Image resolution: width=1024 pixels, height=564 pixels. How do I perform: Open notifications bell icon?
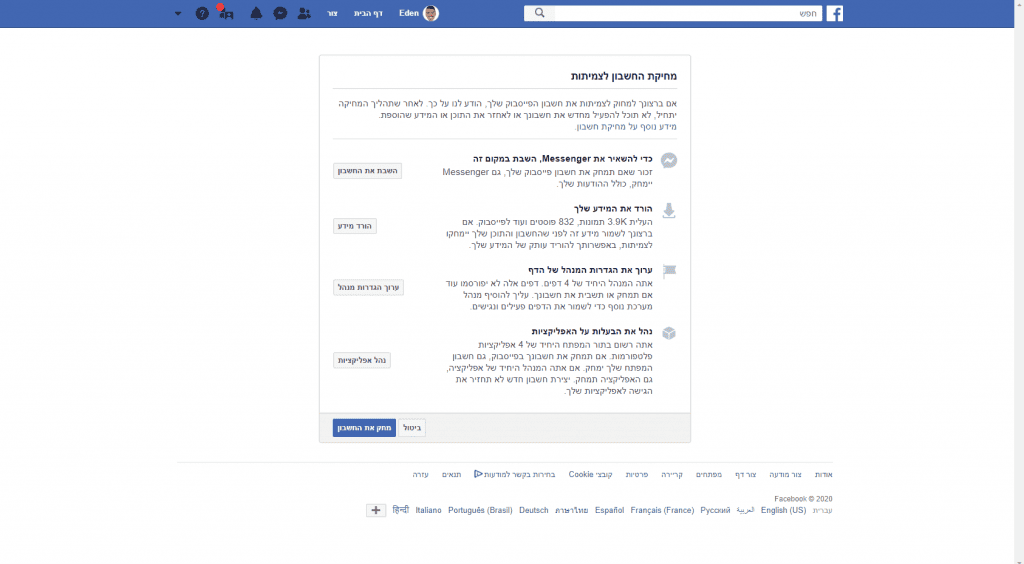(256, 13)
